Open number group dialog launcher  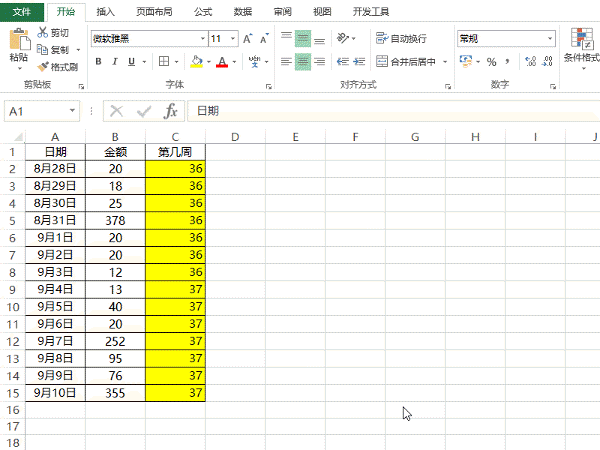(x=553, y=86)
